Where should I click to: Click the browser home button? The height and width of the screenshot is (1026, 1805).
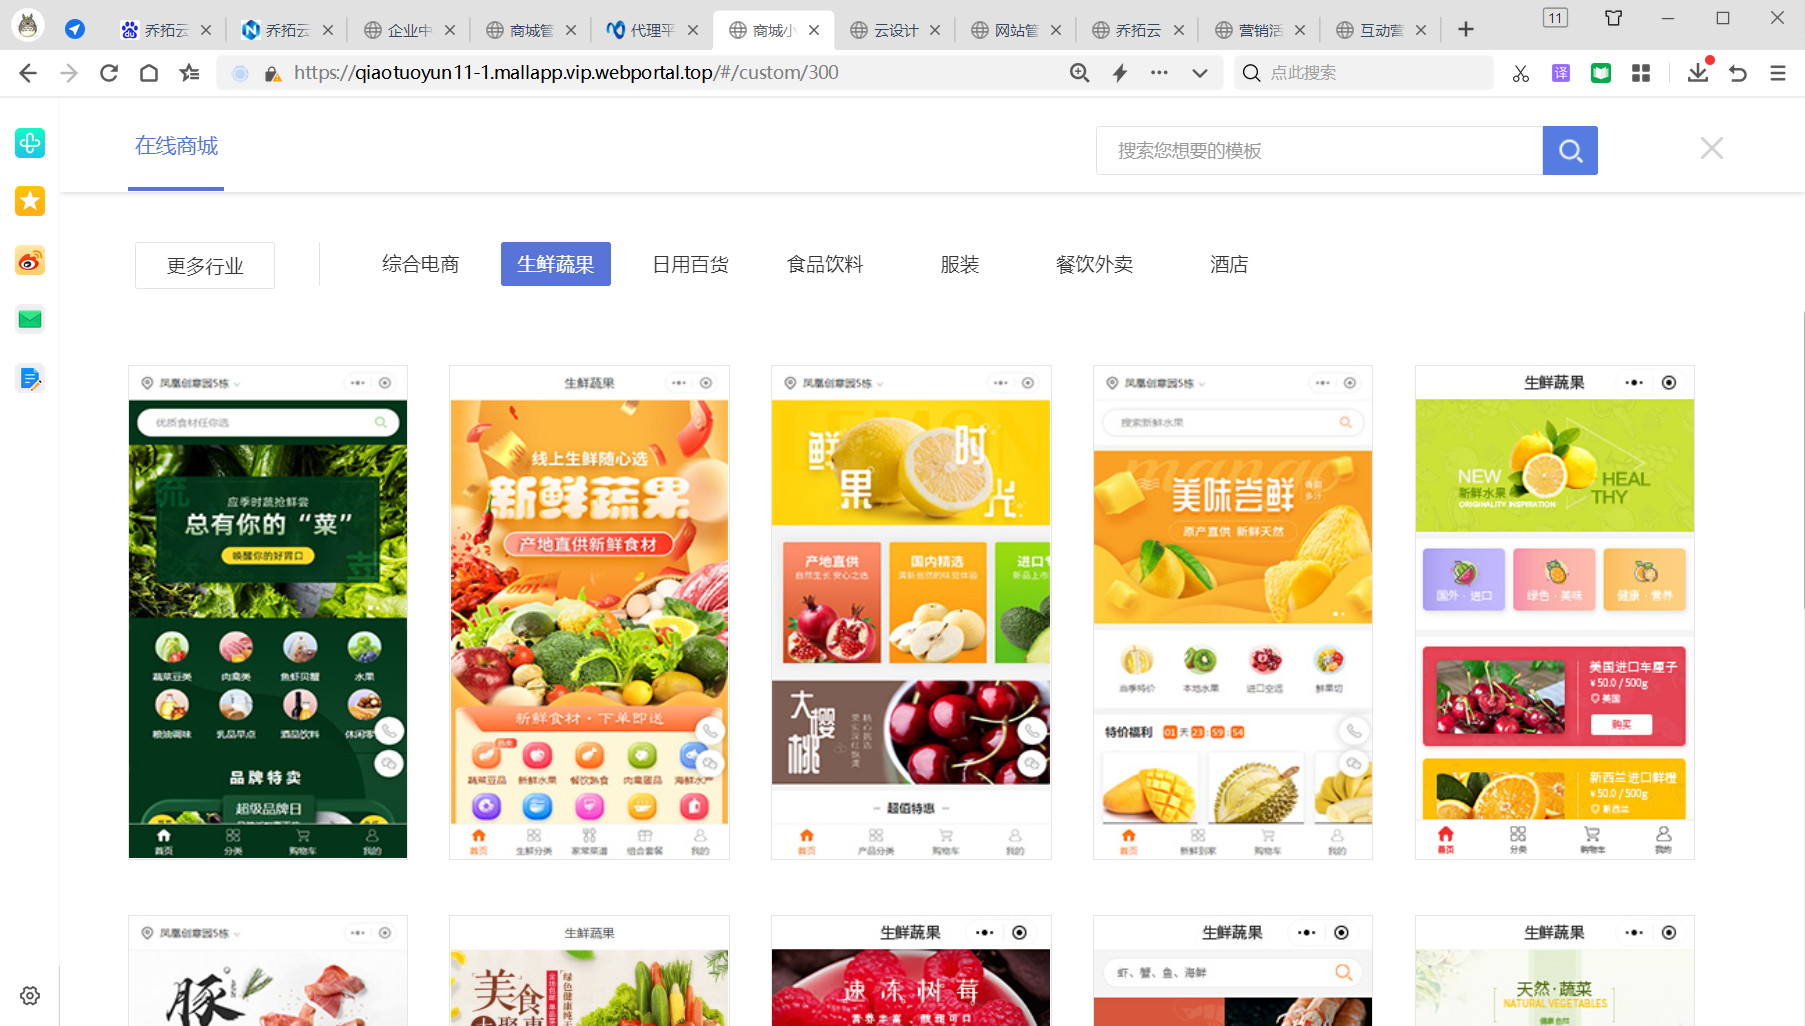pyautogui.click(x=149, y=73)
